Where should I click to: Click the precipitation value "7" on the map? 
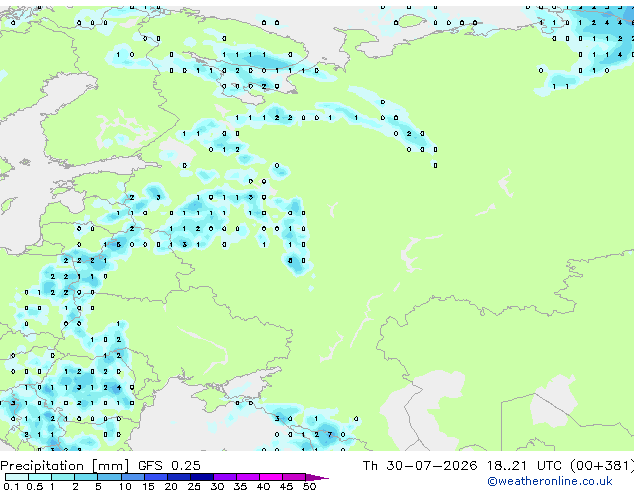click(330, 435)
